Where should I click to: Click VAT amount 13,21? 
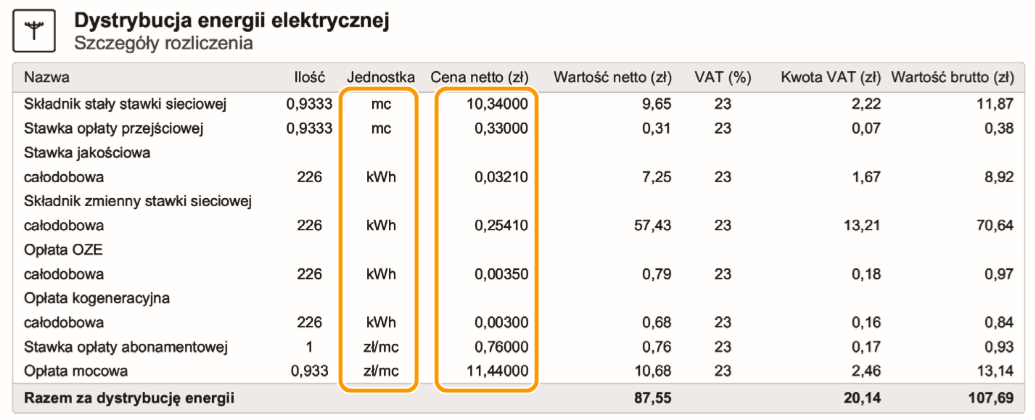[x=861, y=226]
